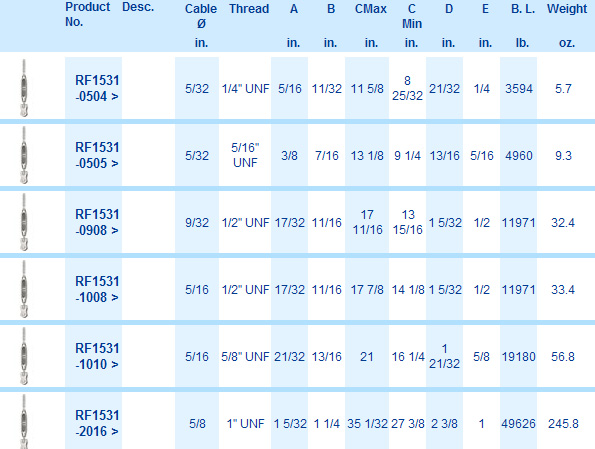595x449 pixels.
Task: Open the RF1531-1010 product link
Action: (97, 356)
